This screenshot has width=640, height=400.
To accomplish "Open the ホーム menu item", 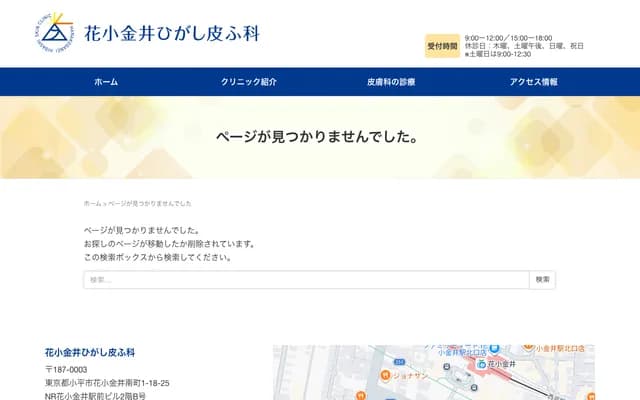I will (x=106, y=82).
